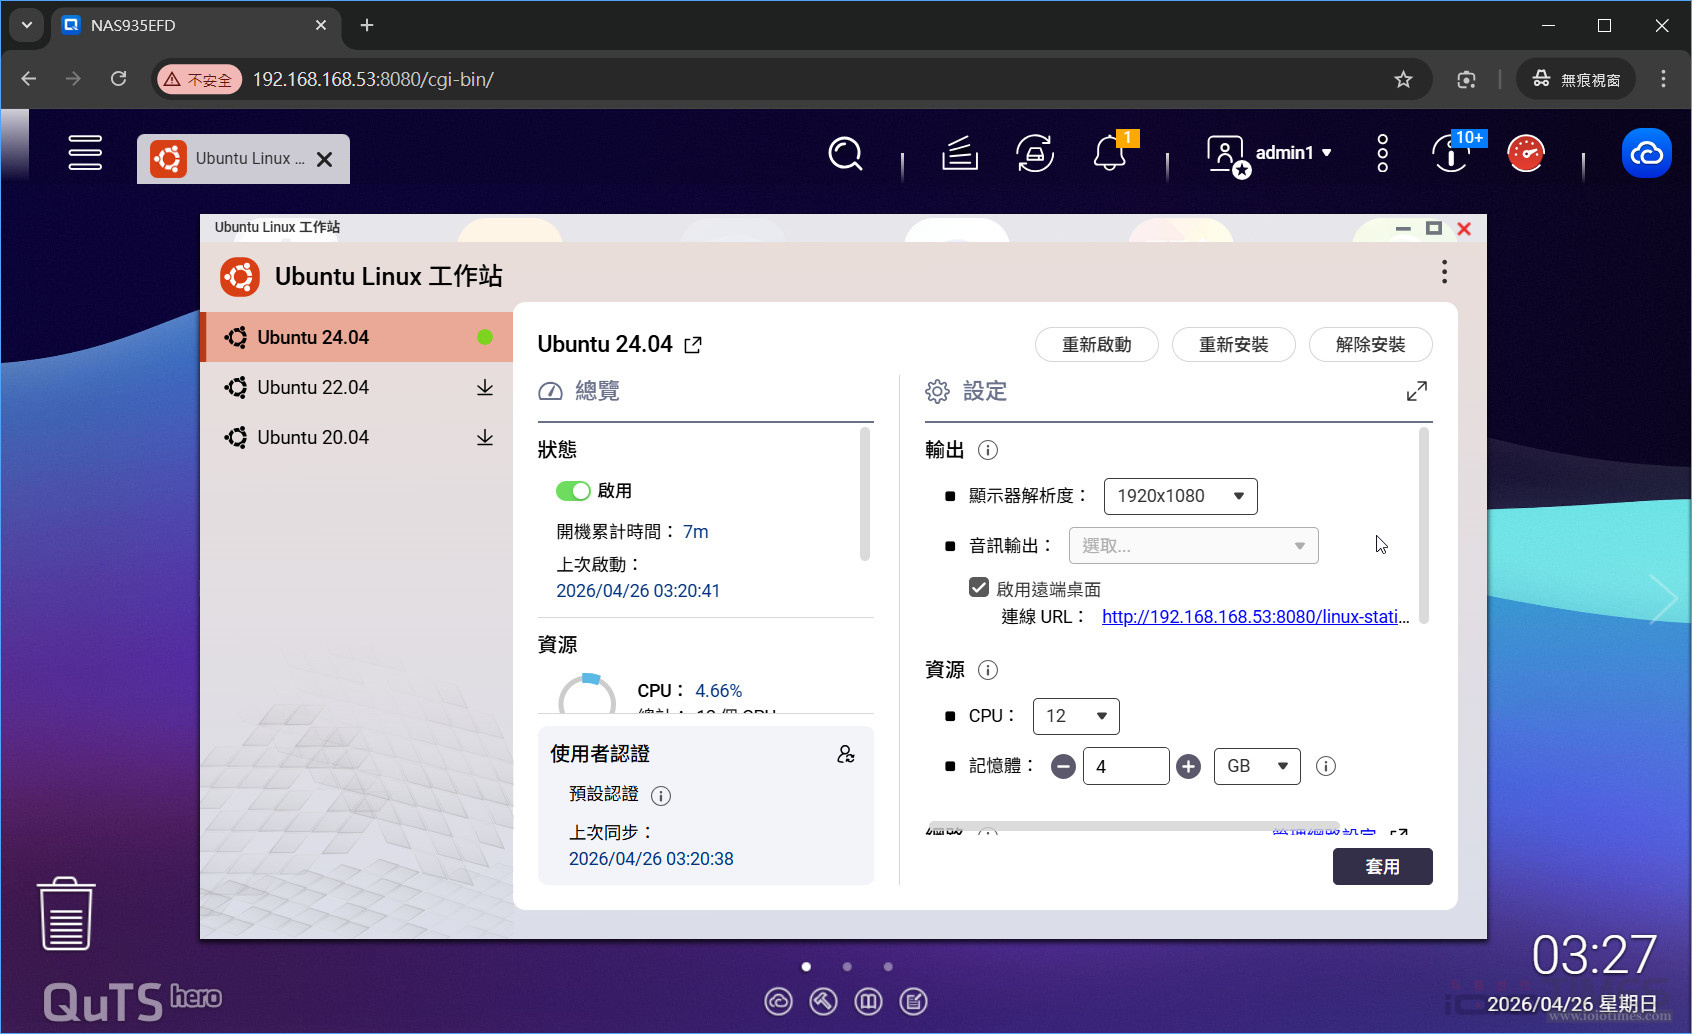Select Ubuntu 20.04 in the sidebar
Image resolution: width=1692 pixels, height=1034 pixels.
pyautogui.click(x=313, y=438)
